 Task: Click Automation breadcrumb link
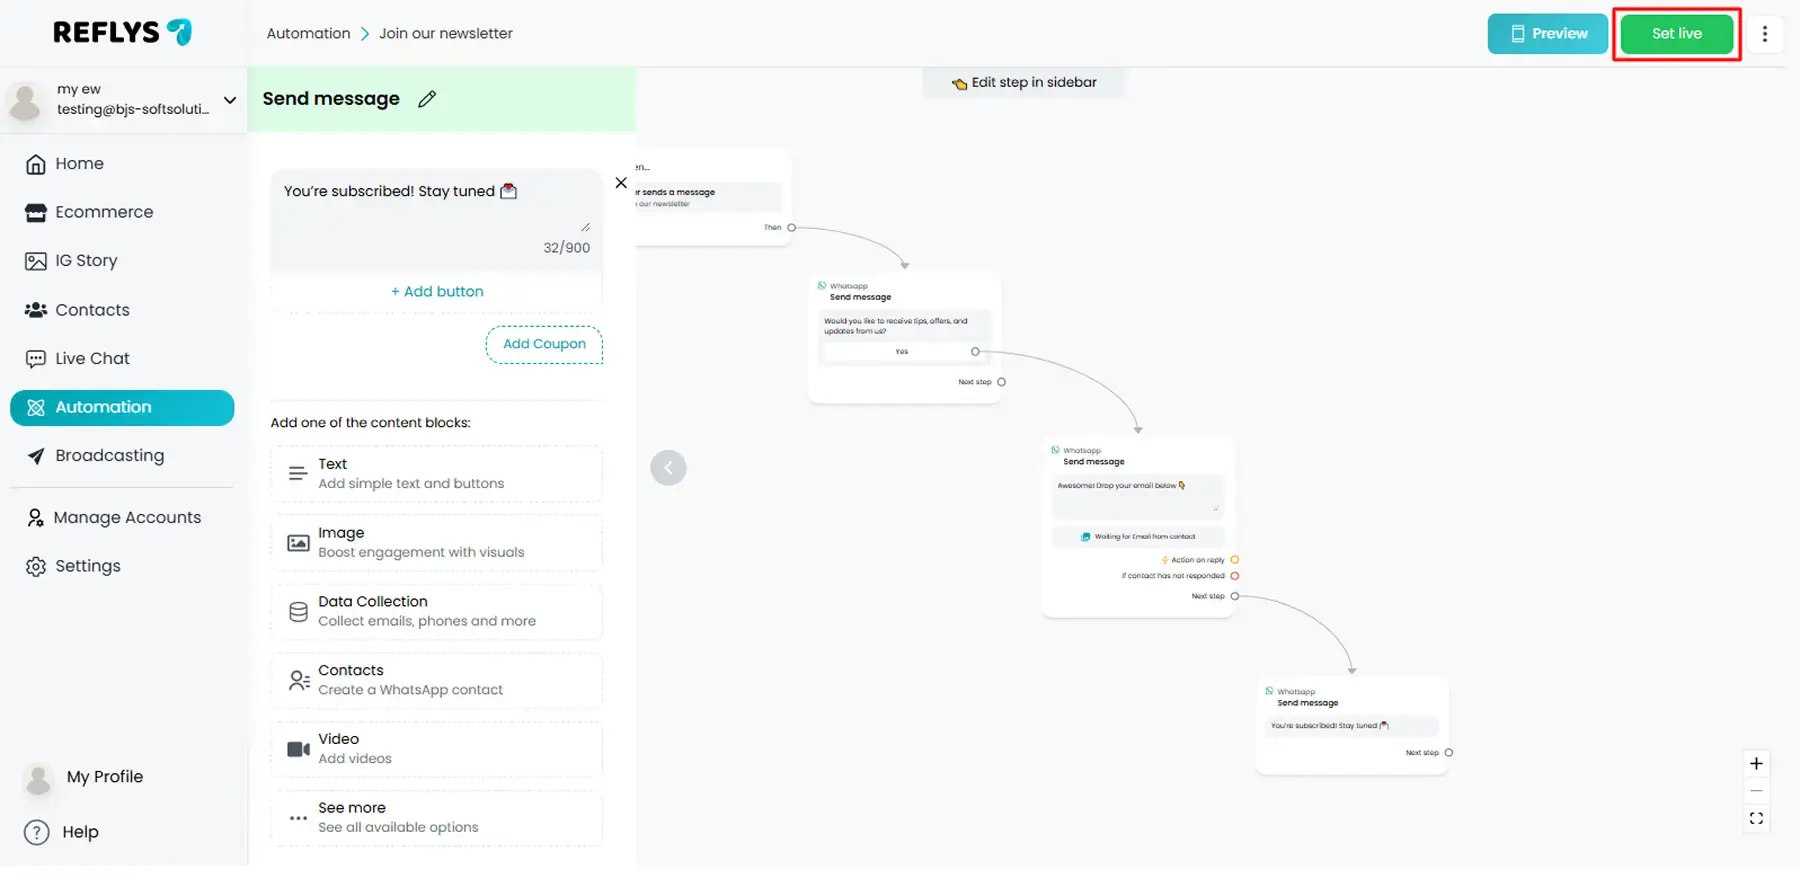(x=308, y=34)
